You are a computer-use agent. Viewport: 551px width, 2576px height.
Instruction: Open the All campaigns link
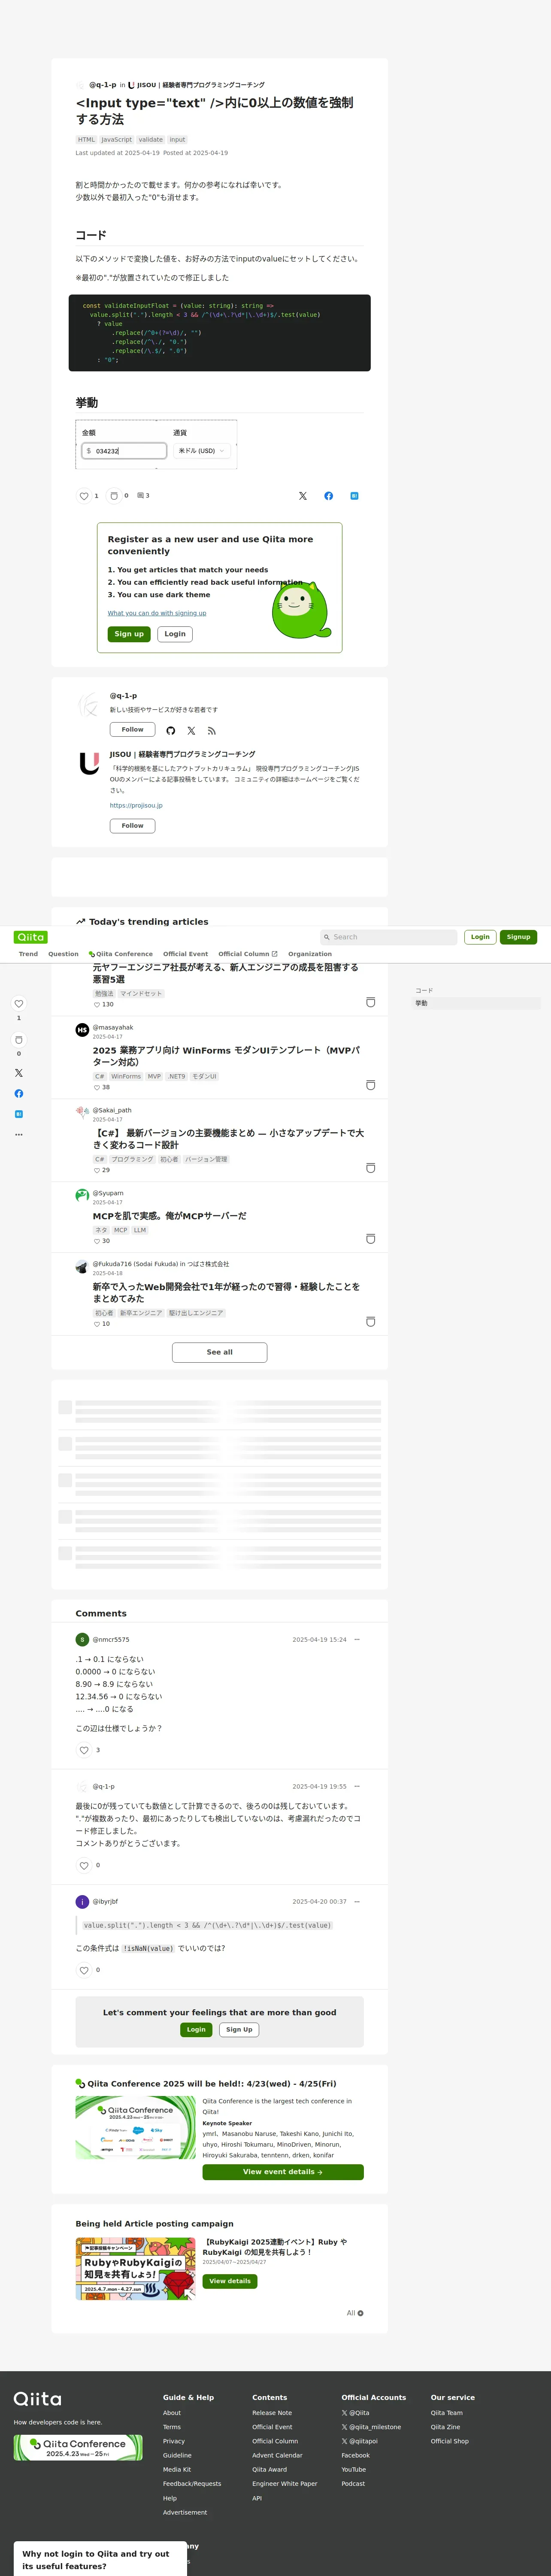click(x=355, y=2313)
